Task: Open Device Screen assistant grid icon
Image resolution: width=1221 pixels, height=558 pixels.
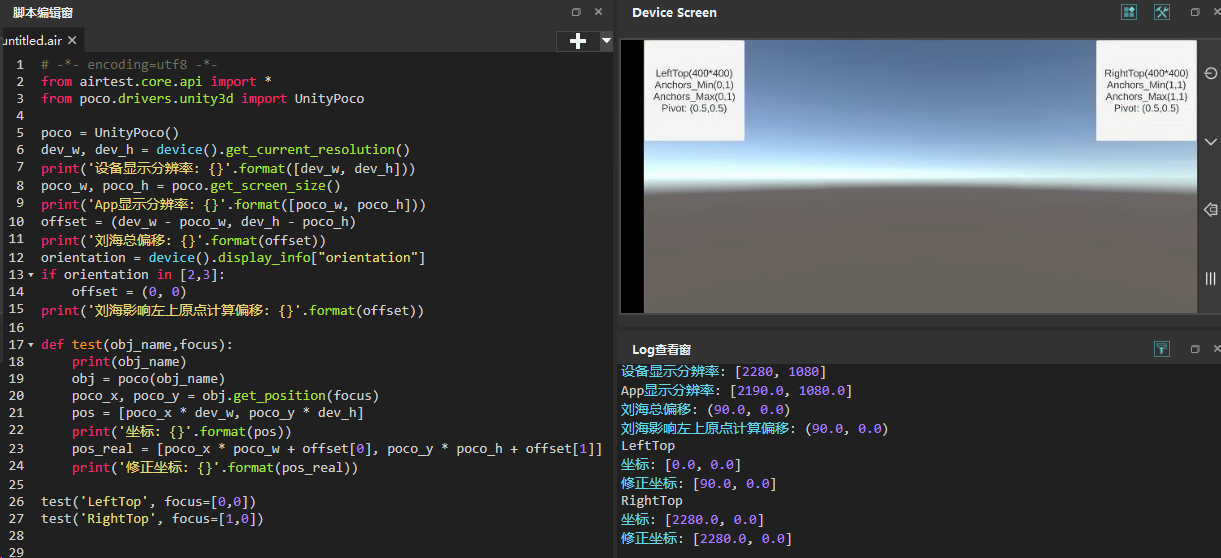Action: coord(1130,12)
